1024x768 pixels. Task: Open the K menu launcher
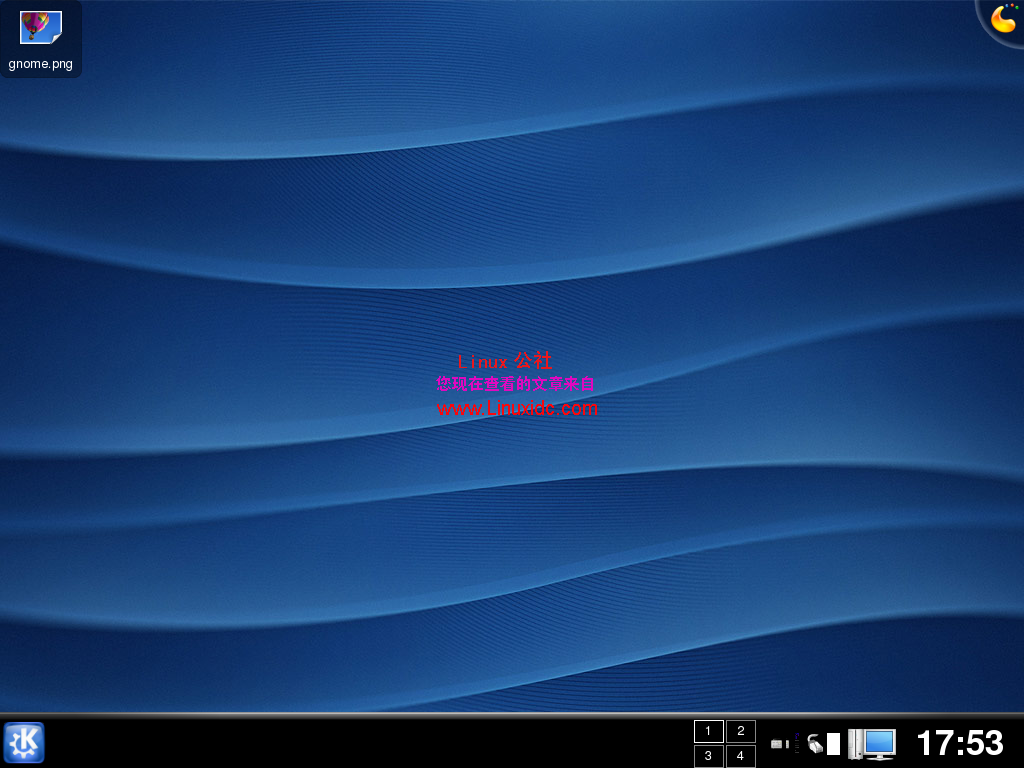24,743
